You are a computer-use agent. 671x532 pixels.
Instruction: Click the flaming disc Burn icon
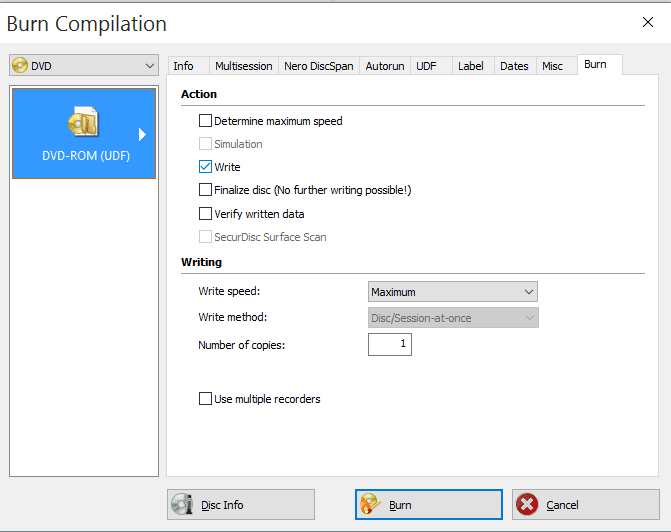370,504
